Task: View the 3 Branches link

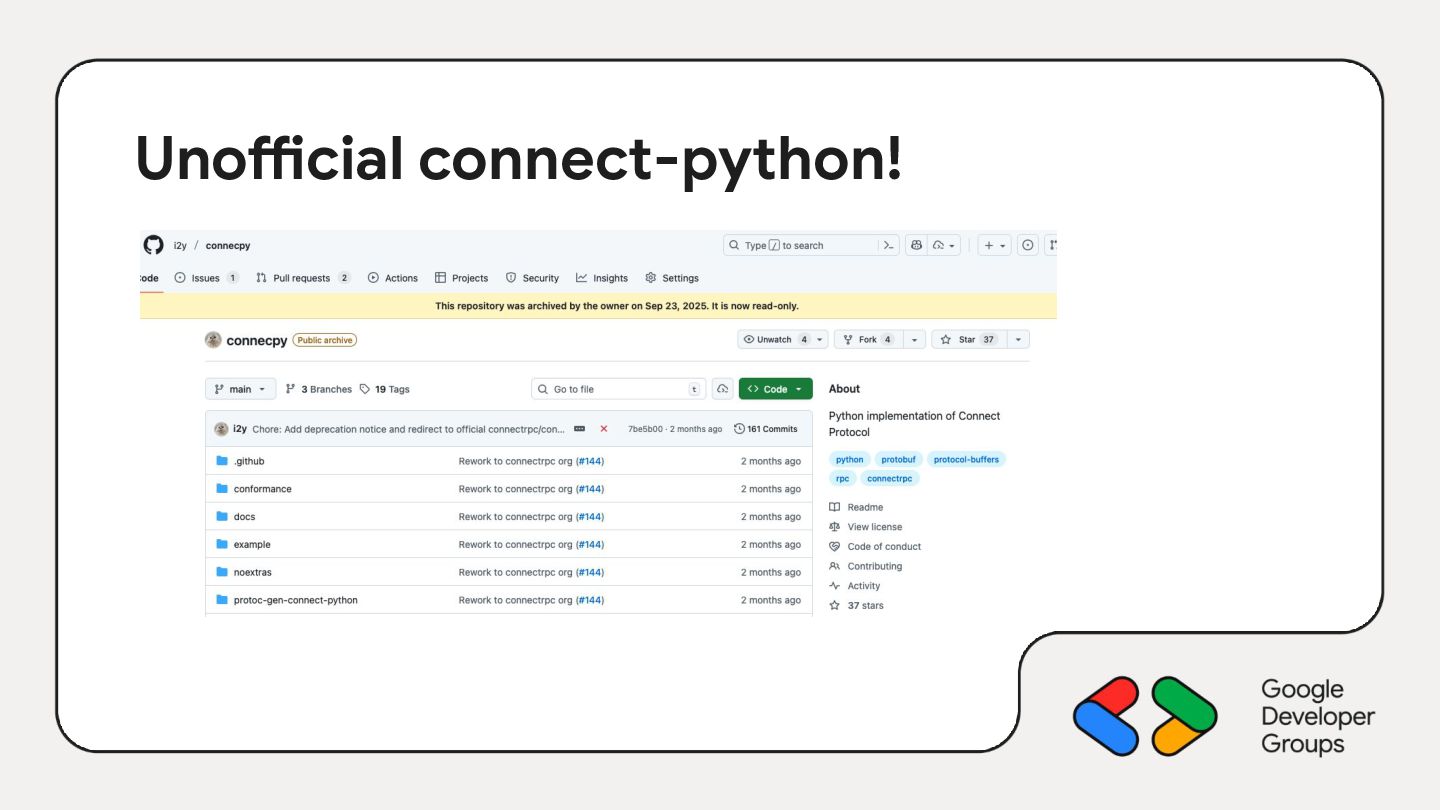Action: coord(319,389)
